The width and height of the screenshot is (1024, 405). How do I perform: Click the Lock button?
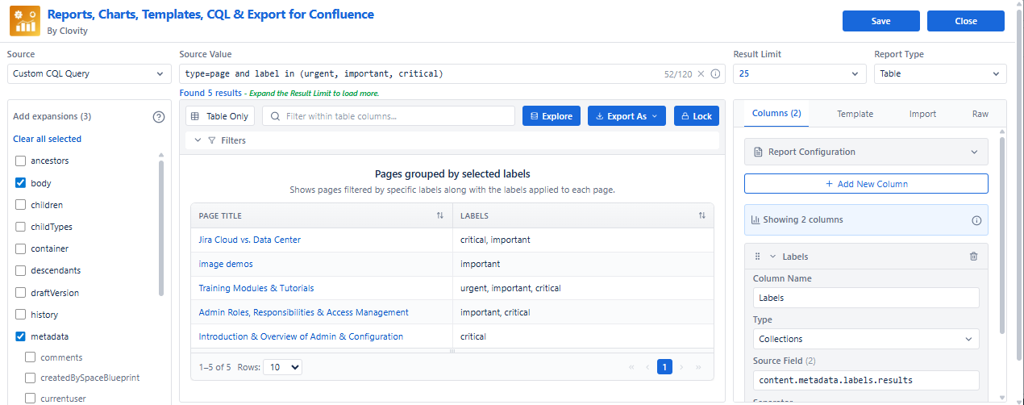point(696,116)
